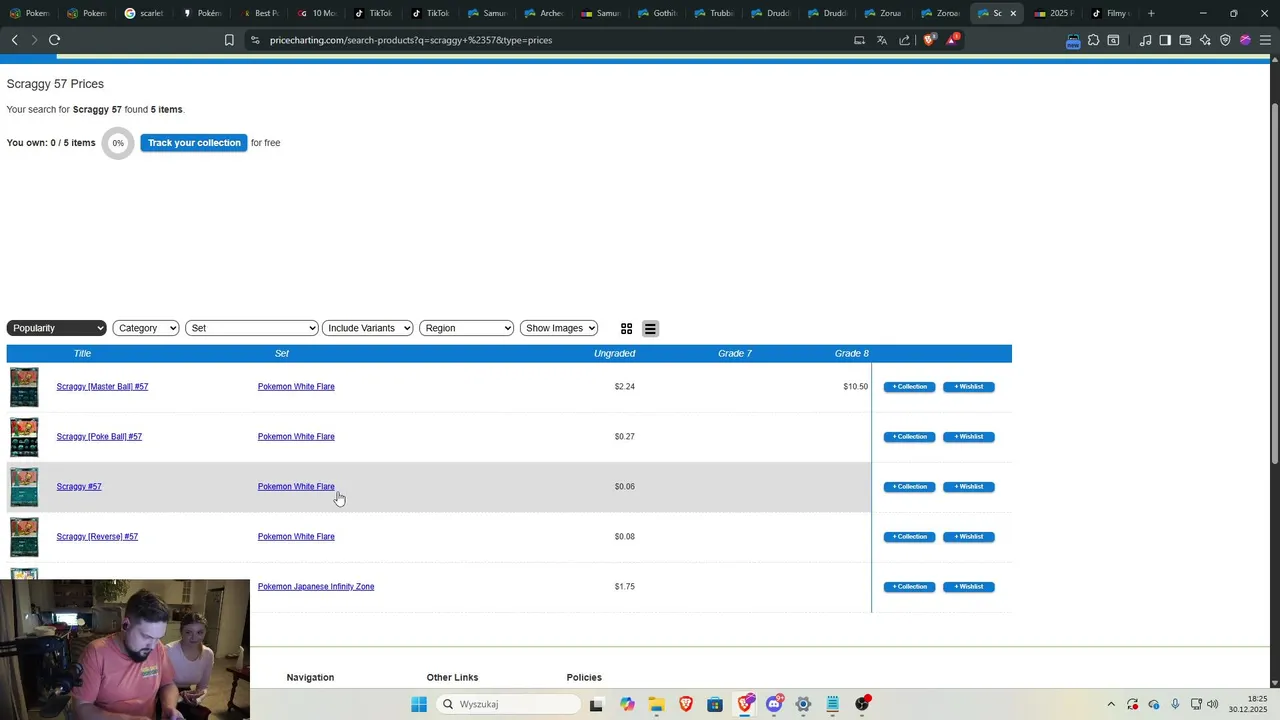The width and height of the screenshot is (1280, 720).
Task: Open the translate page icon in address bar
Action: (x=882, y=40)
